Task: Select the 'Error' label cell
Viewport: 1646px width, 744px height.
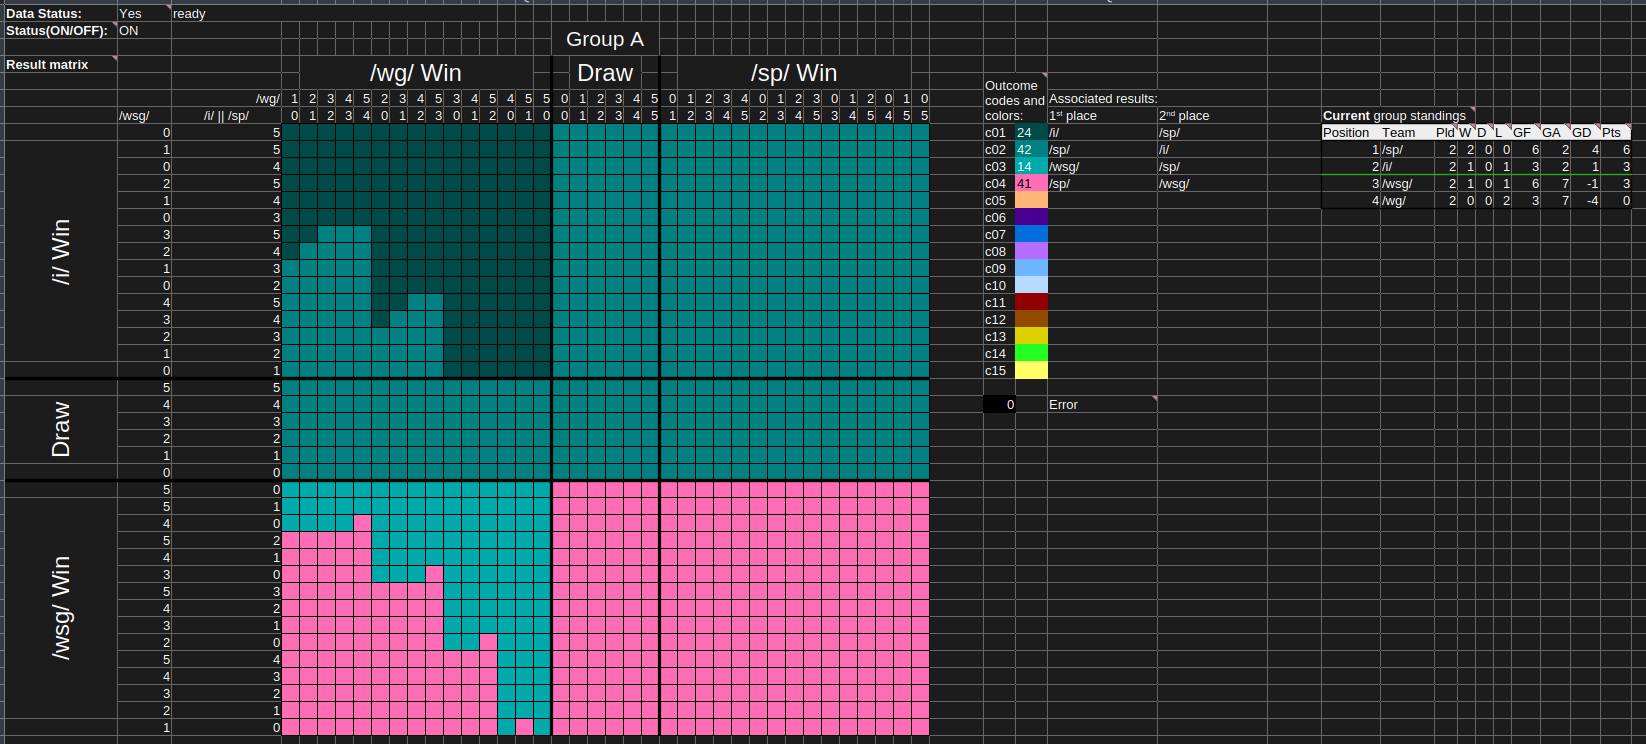Action: (x=1063, y=404)
